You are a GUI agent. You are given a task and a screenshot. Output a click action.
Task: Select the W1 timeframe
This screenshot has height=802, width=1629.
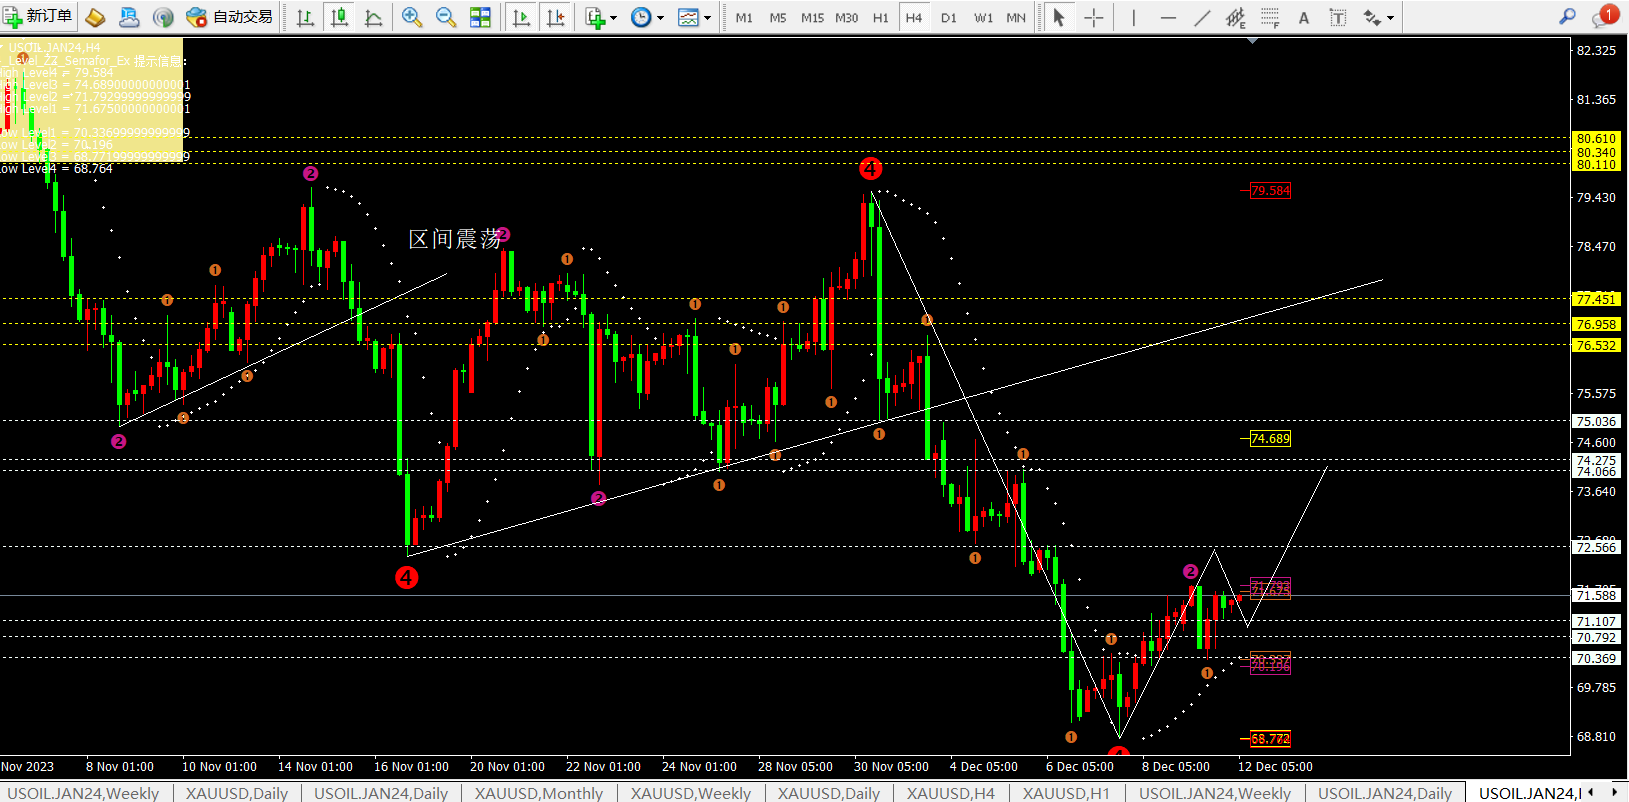coord(983,17)
